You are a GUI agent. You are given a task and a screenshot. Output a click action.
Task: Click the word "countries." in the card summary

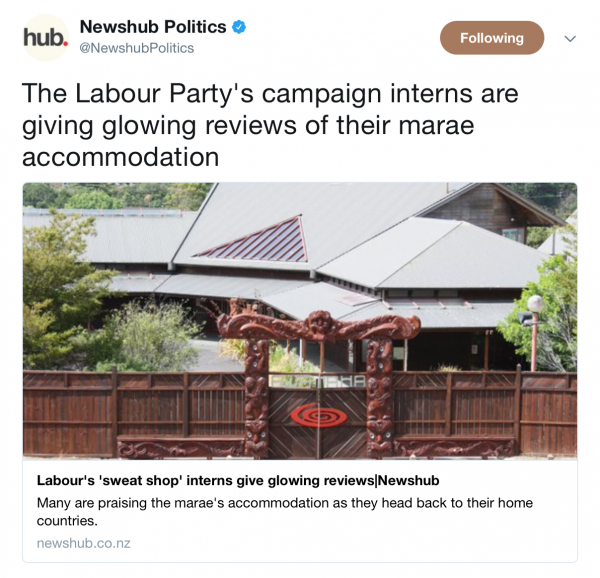67,521
